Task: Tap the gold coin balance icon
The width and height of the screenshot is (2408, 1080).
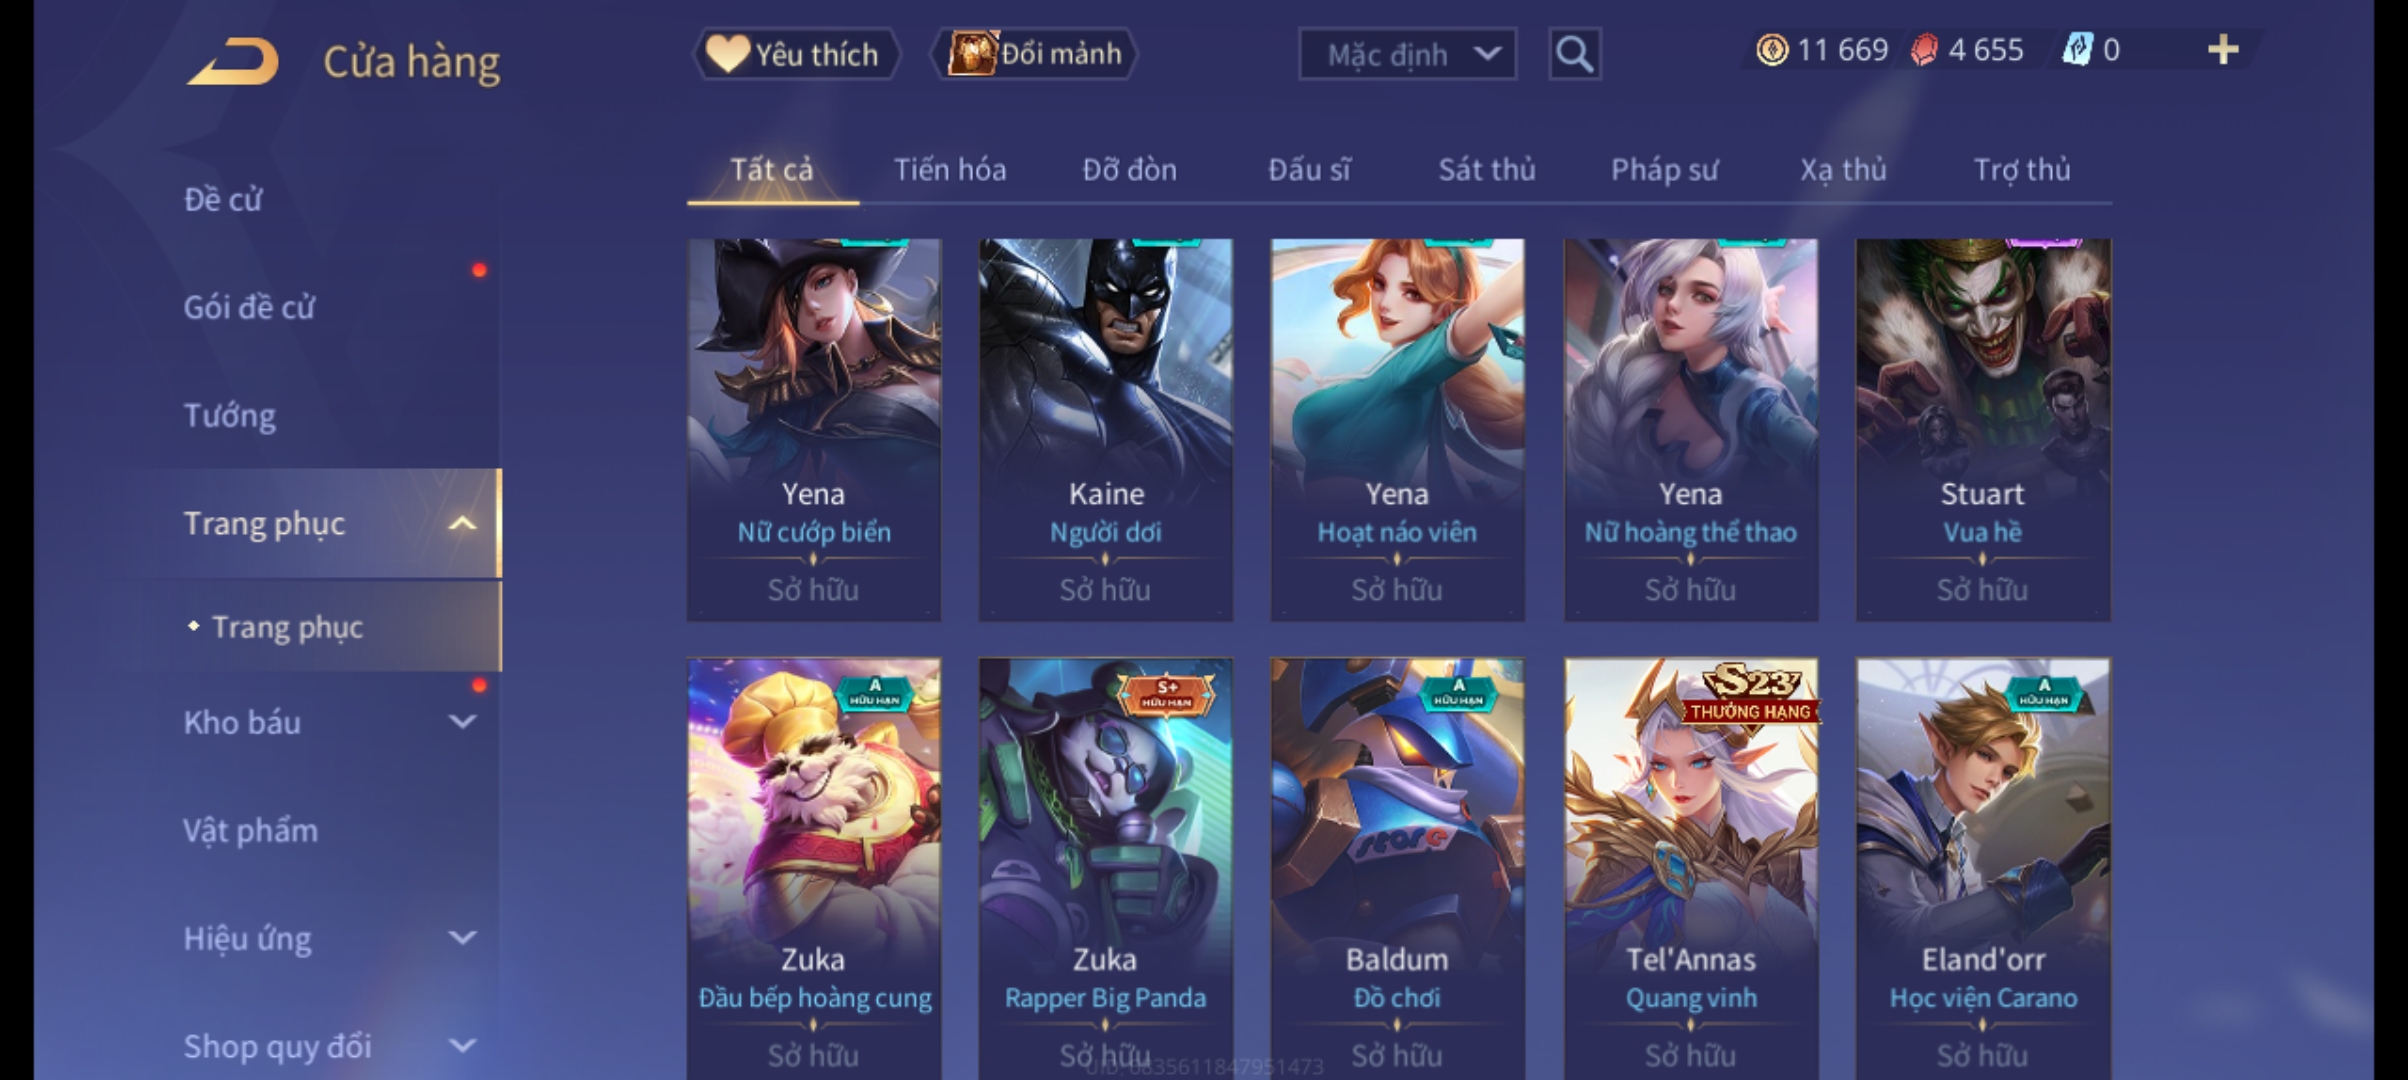Action: click(x=1771, y=50)
